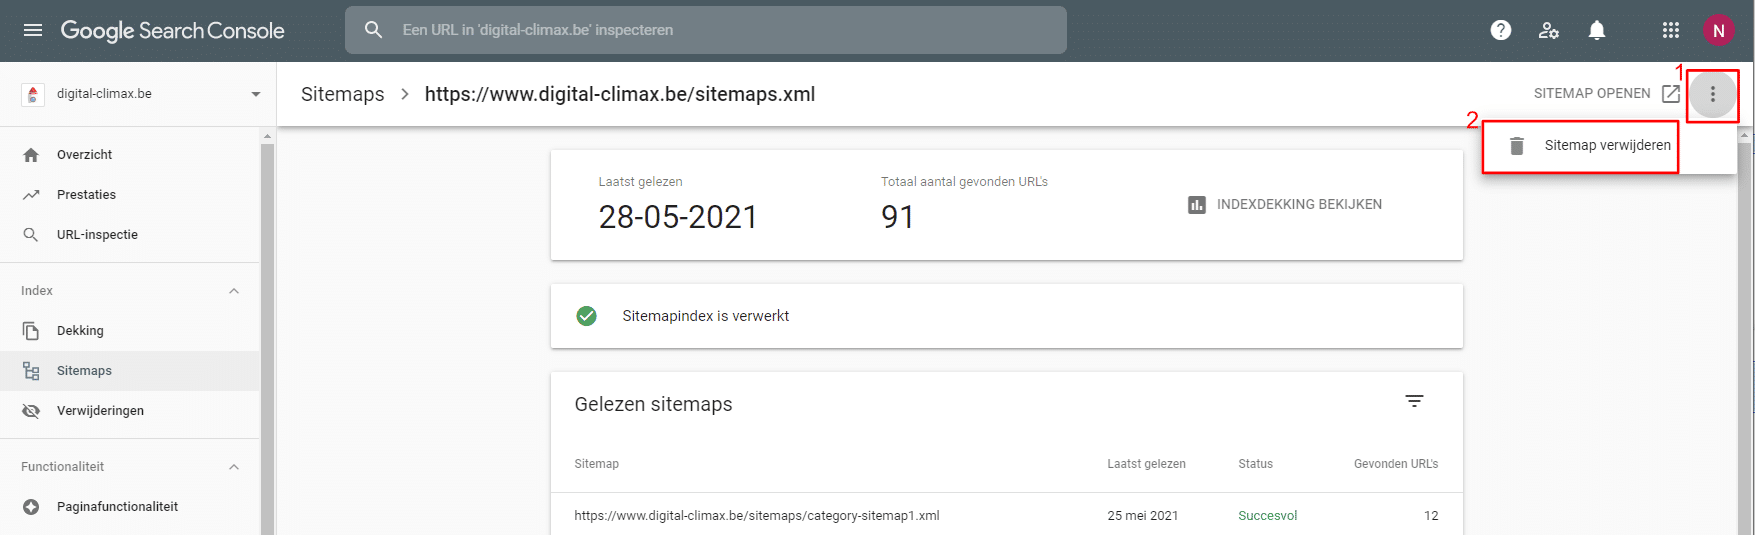Open the Help question mark icon
The image size is (1755, 535).
[x=1501, y=30]
